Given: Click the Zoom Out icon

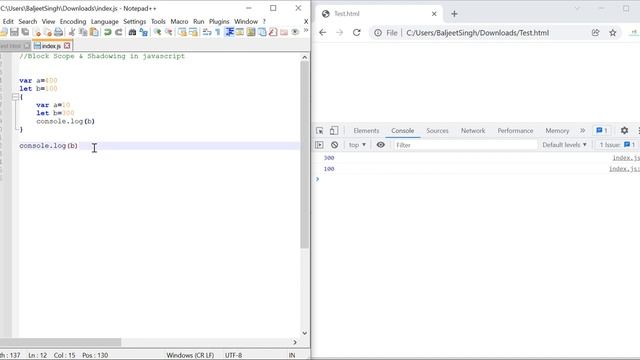Looking at the screenshot, I should [168, 32].
